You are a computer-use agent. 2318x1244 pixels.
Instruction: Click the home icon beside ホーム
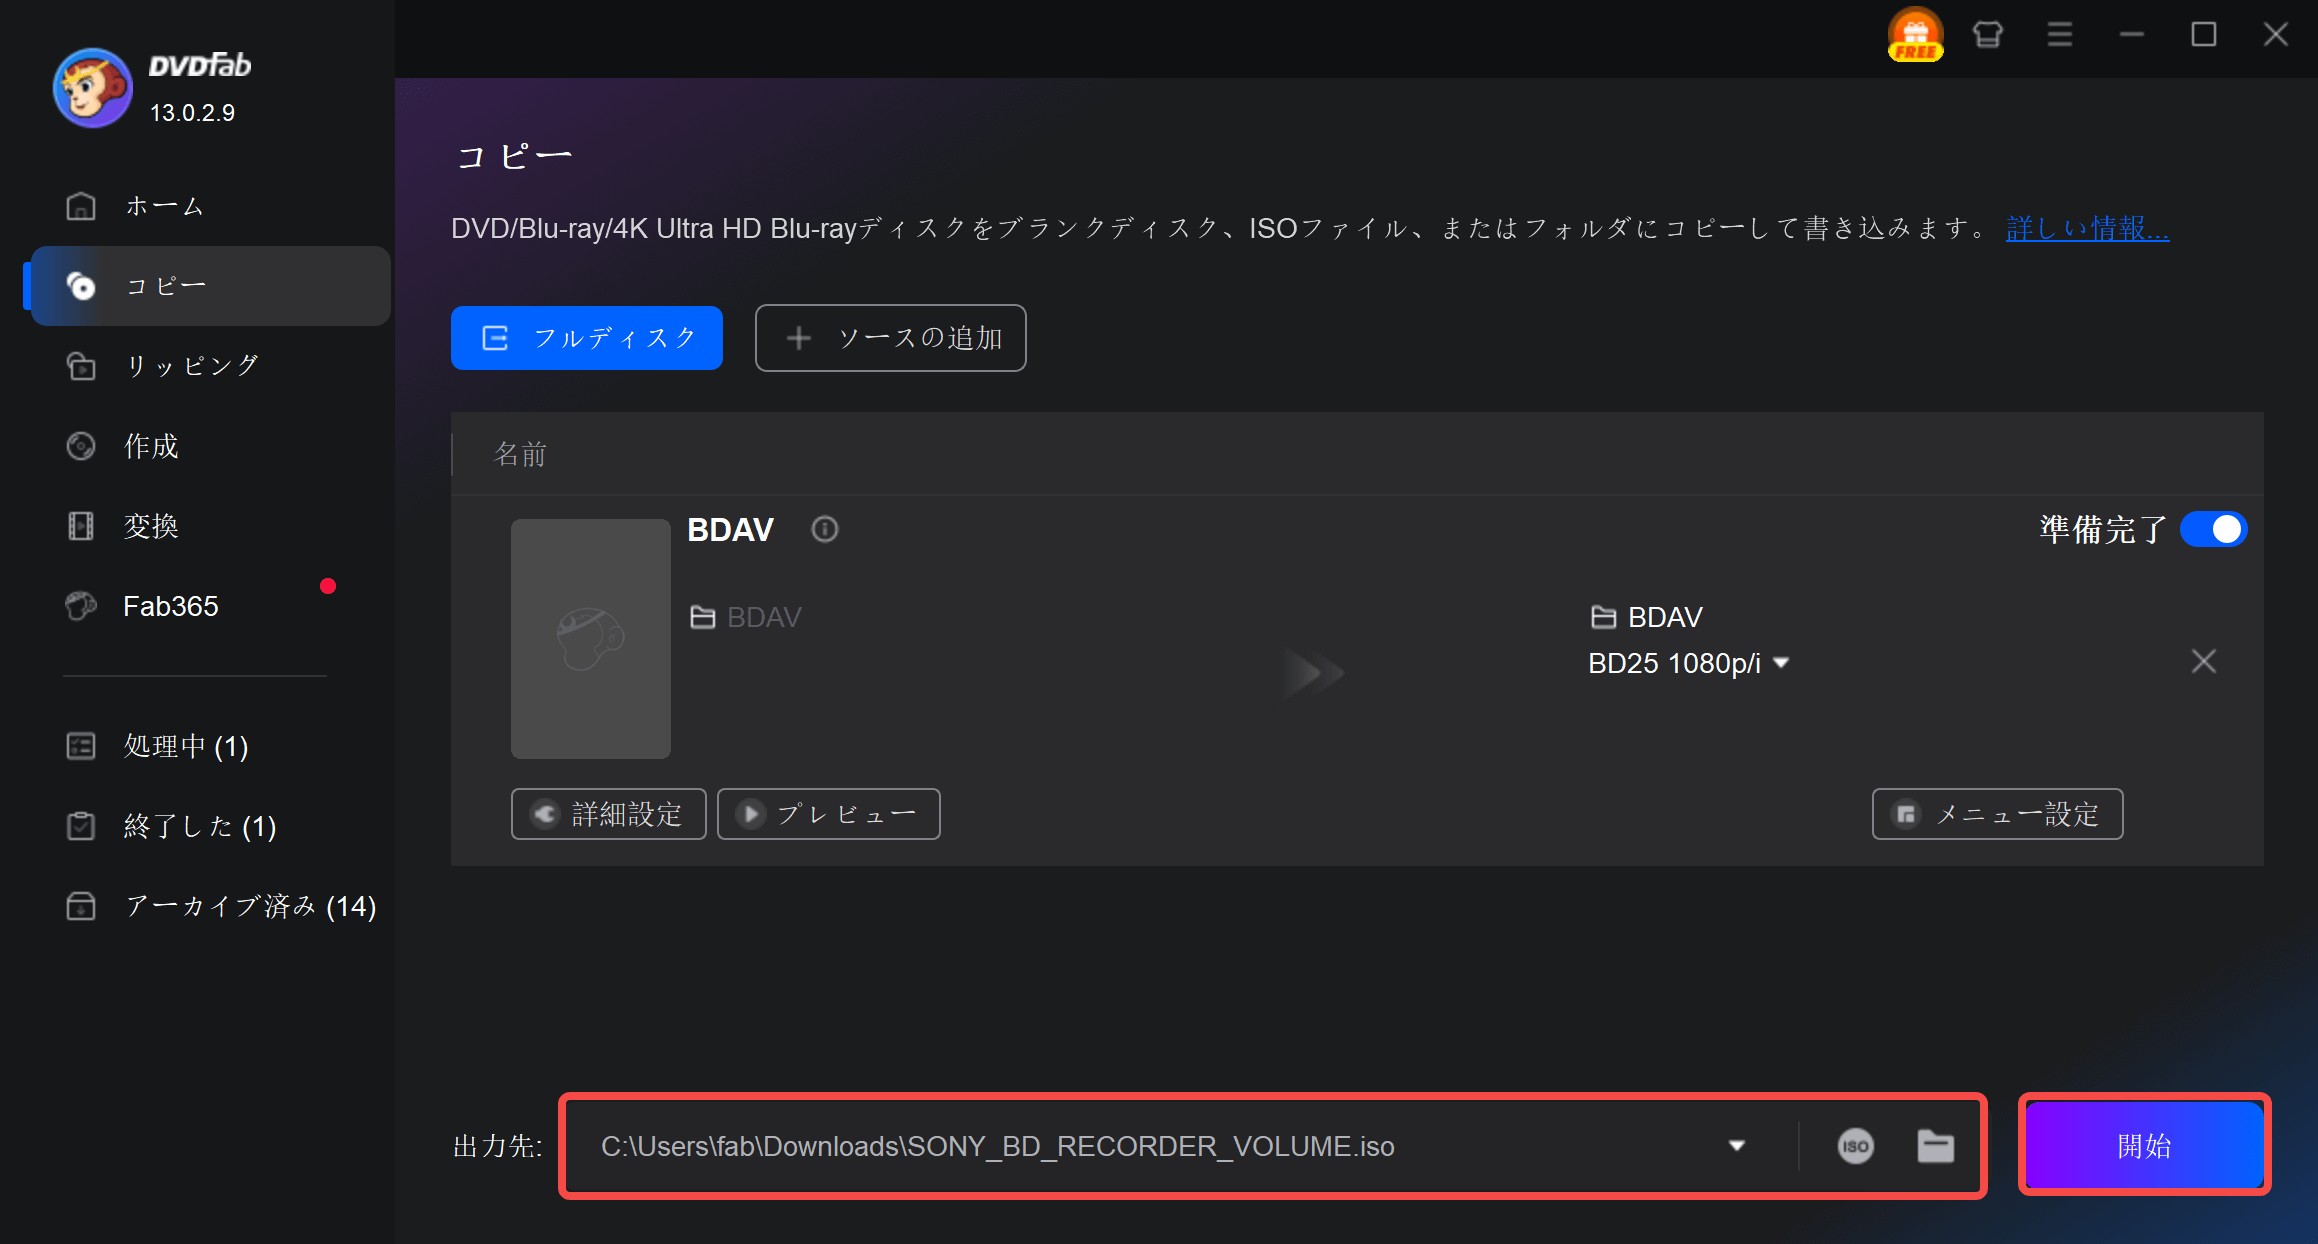pos(81,206)
